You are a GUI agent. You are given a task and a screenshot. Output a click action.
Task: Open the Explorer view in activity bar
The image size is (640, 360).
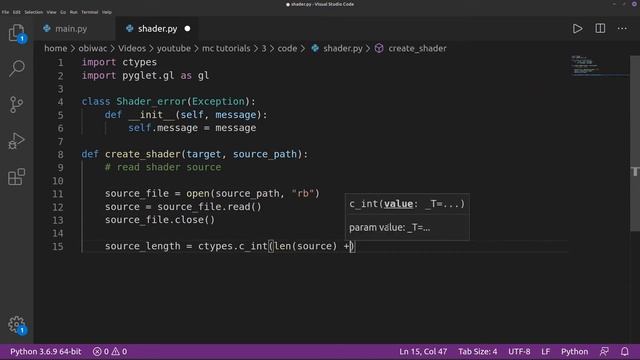click(16, 33)
